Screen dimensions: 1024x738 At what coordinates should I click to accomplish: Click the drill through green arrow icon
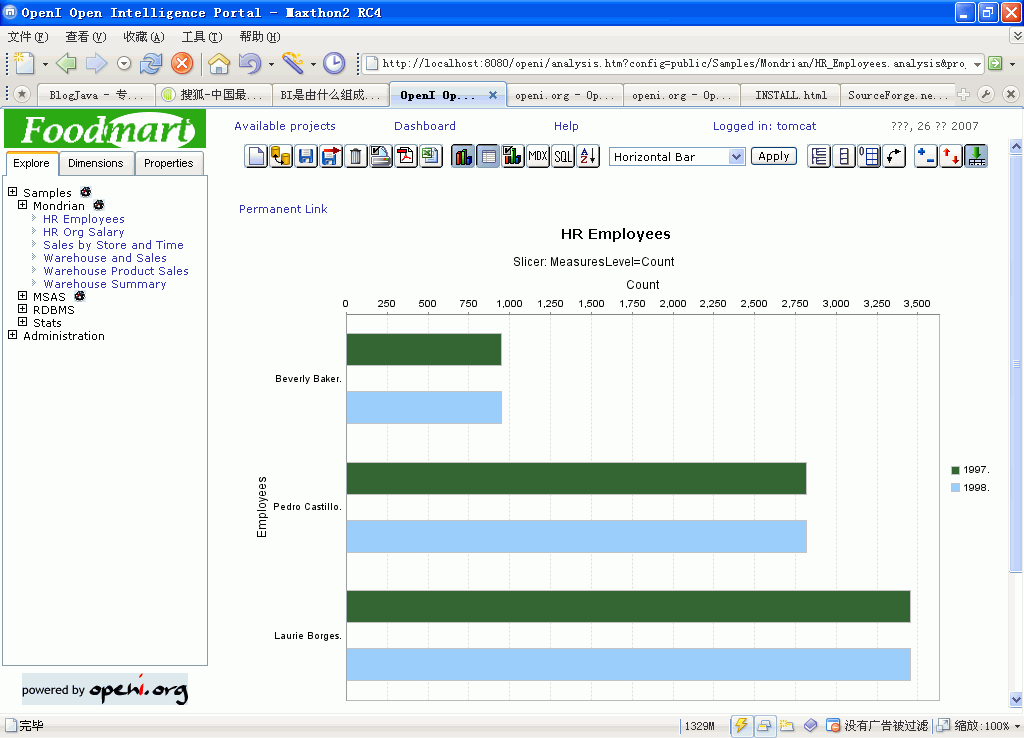click(x=976, y=157)
